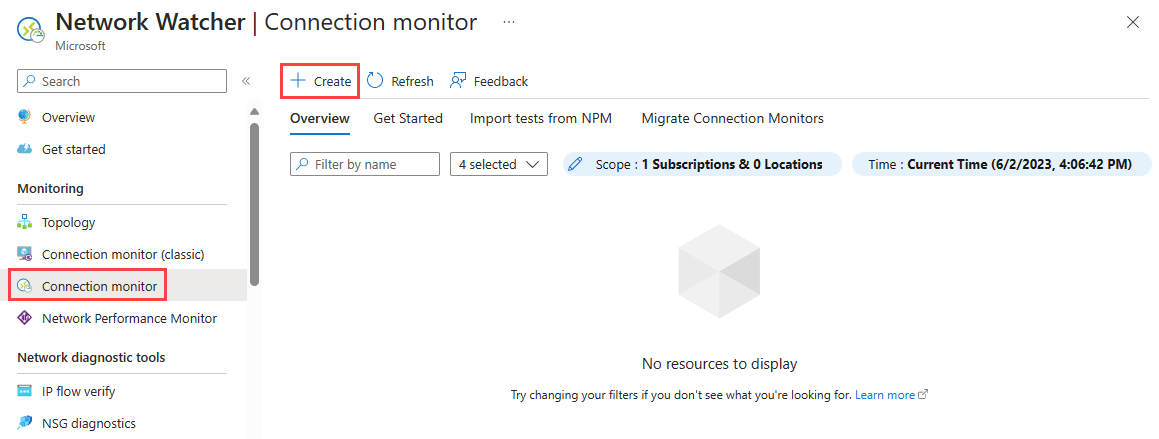
Task: Open Topology in Monitoring section
Action: [x=68, y=222]
